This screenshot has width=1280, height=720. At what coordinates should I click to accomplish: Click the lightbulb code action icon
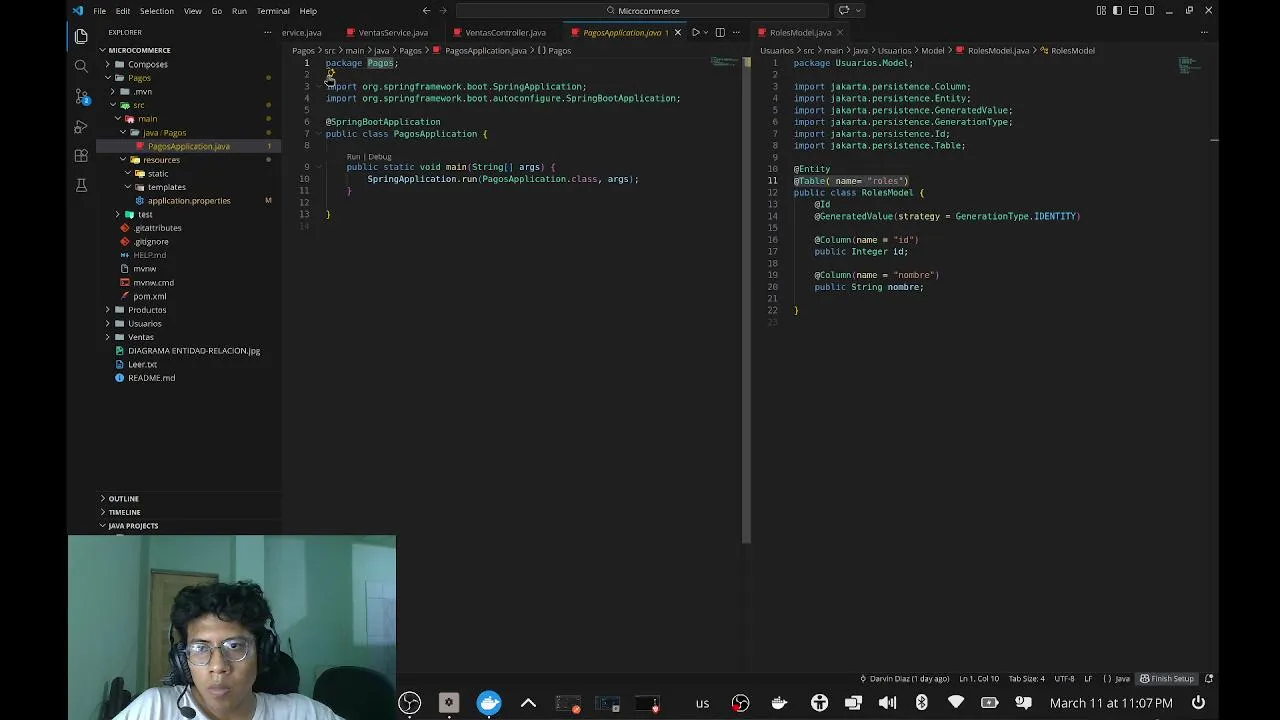coord(330,74)
